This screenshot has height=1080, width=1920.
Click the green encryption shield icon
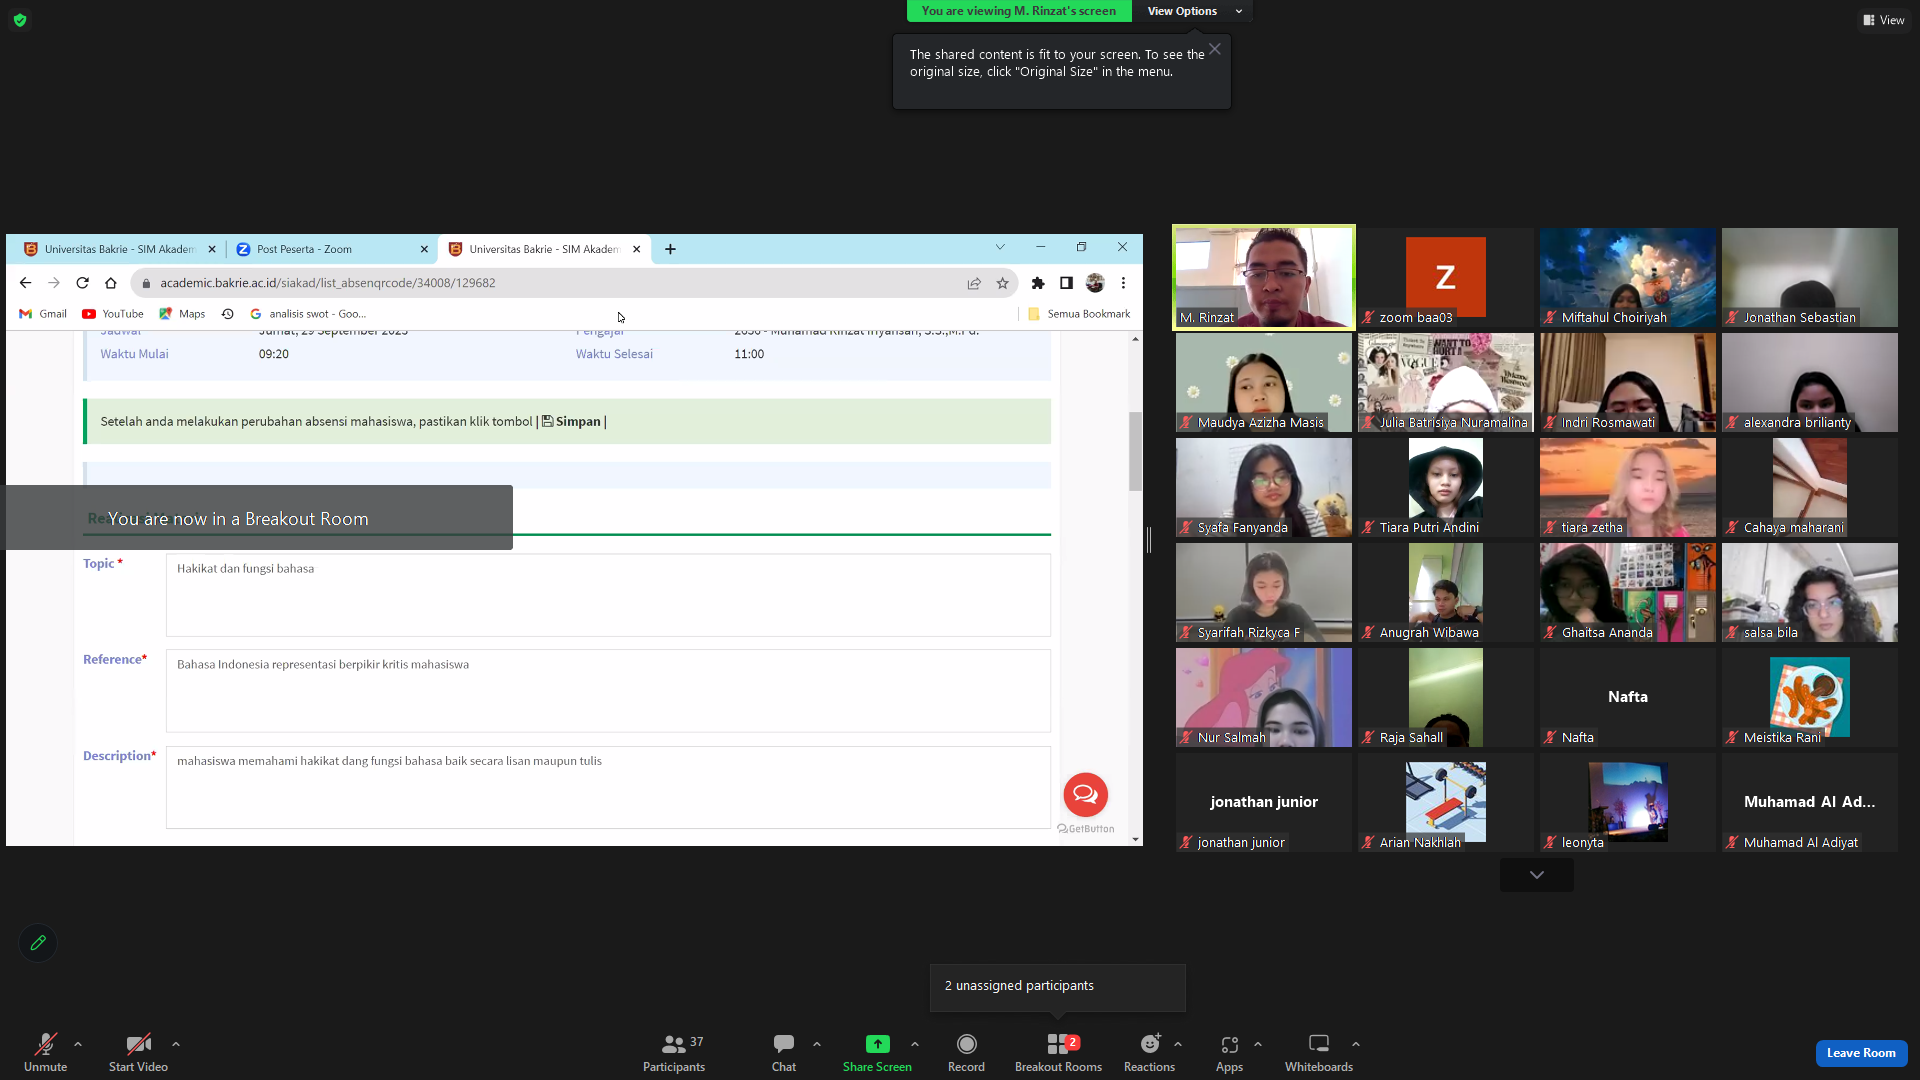pos(20,20)
